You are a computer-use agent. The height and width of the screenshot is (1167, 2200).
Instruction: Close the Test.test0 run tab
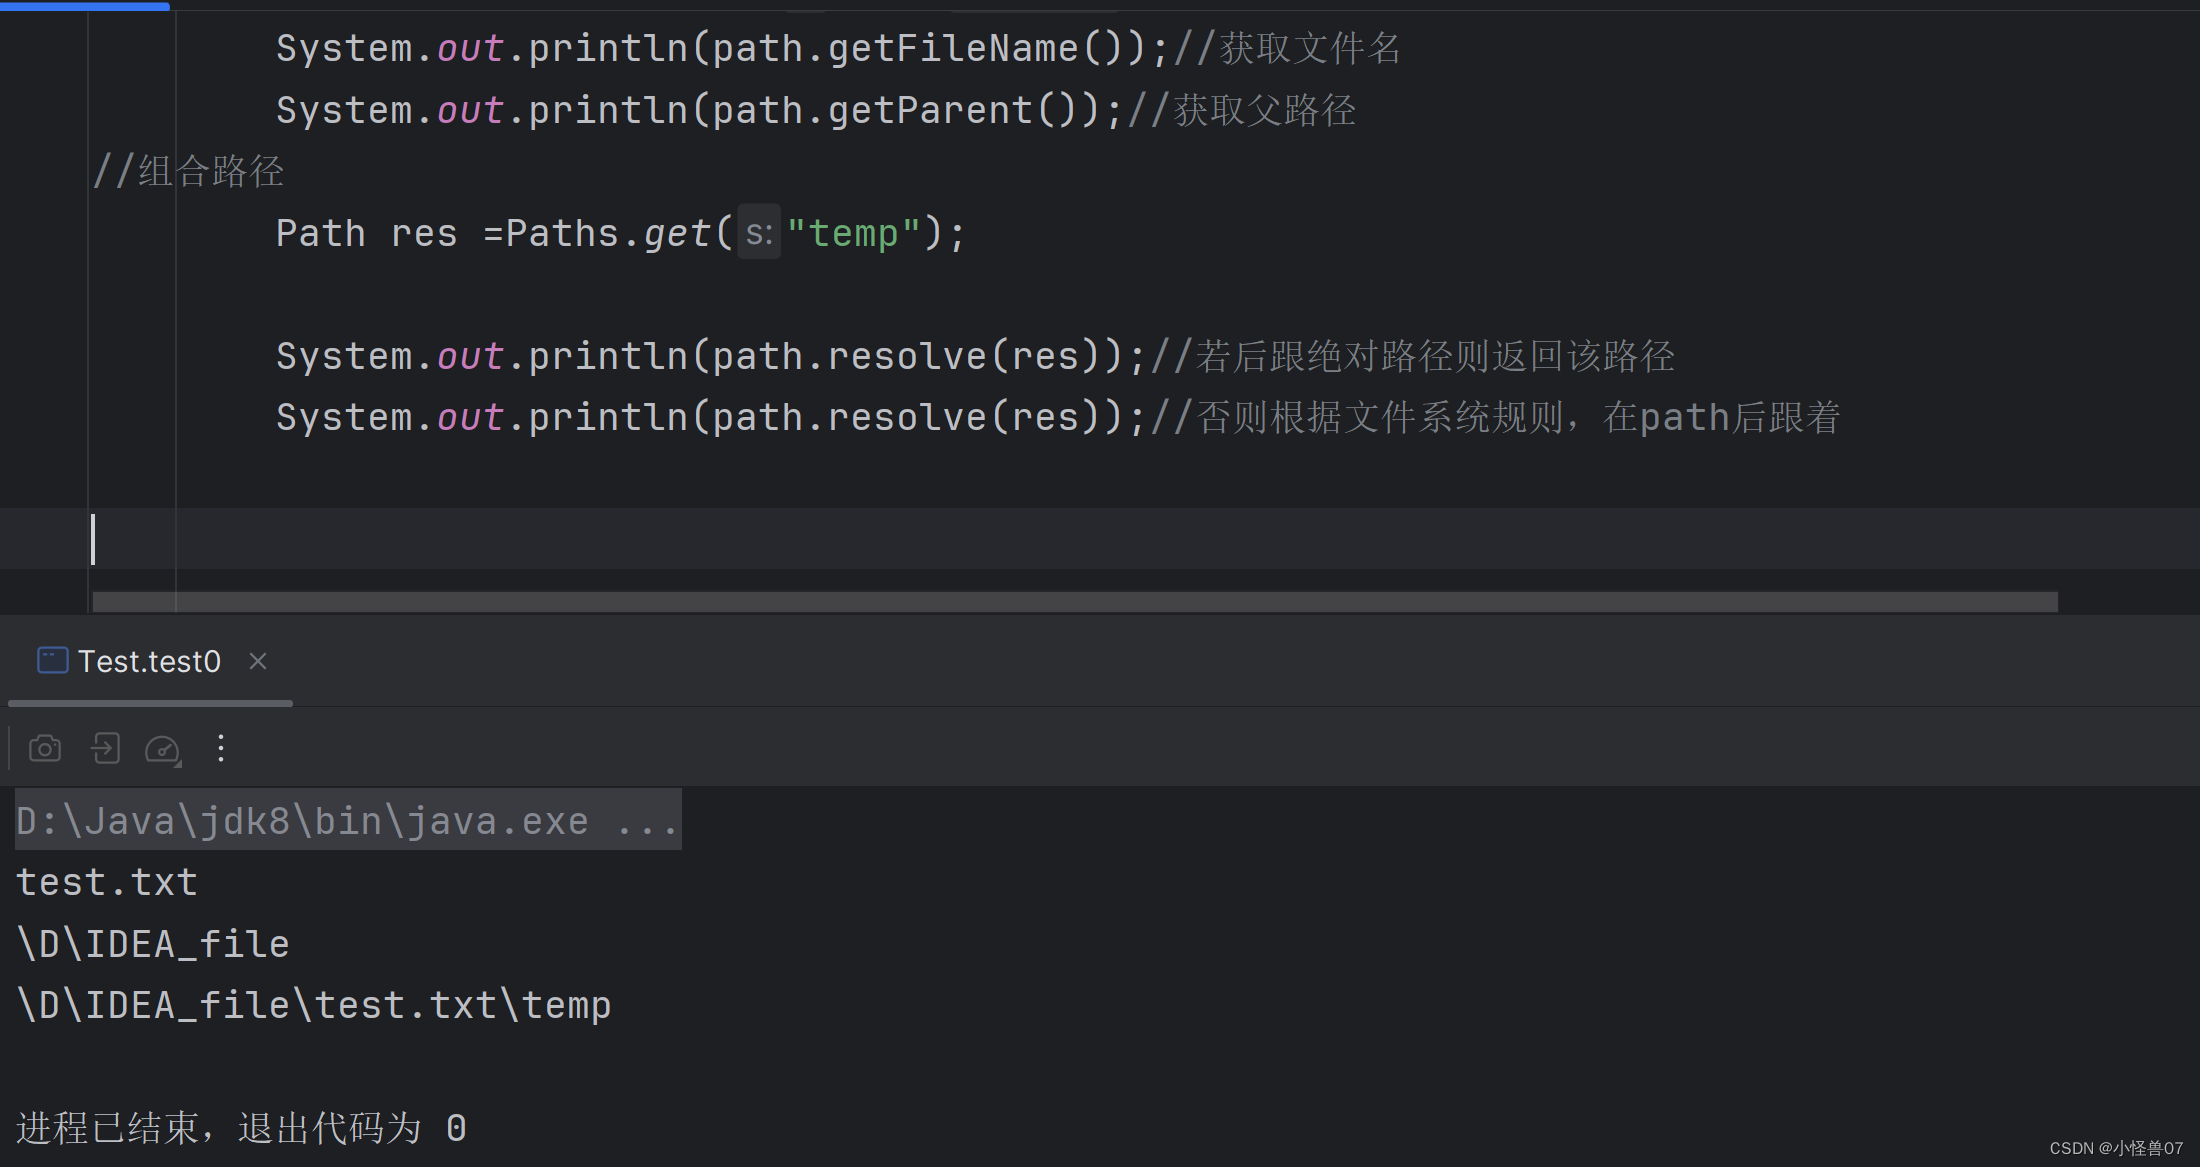(x=257, y=660)
